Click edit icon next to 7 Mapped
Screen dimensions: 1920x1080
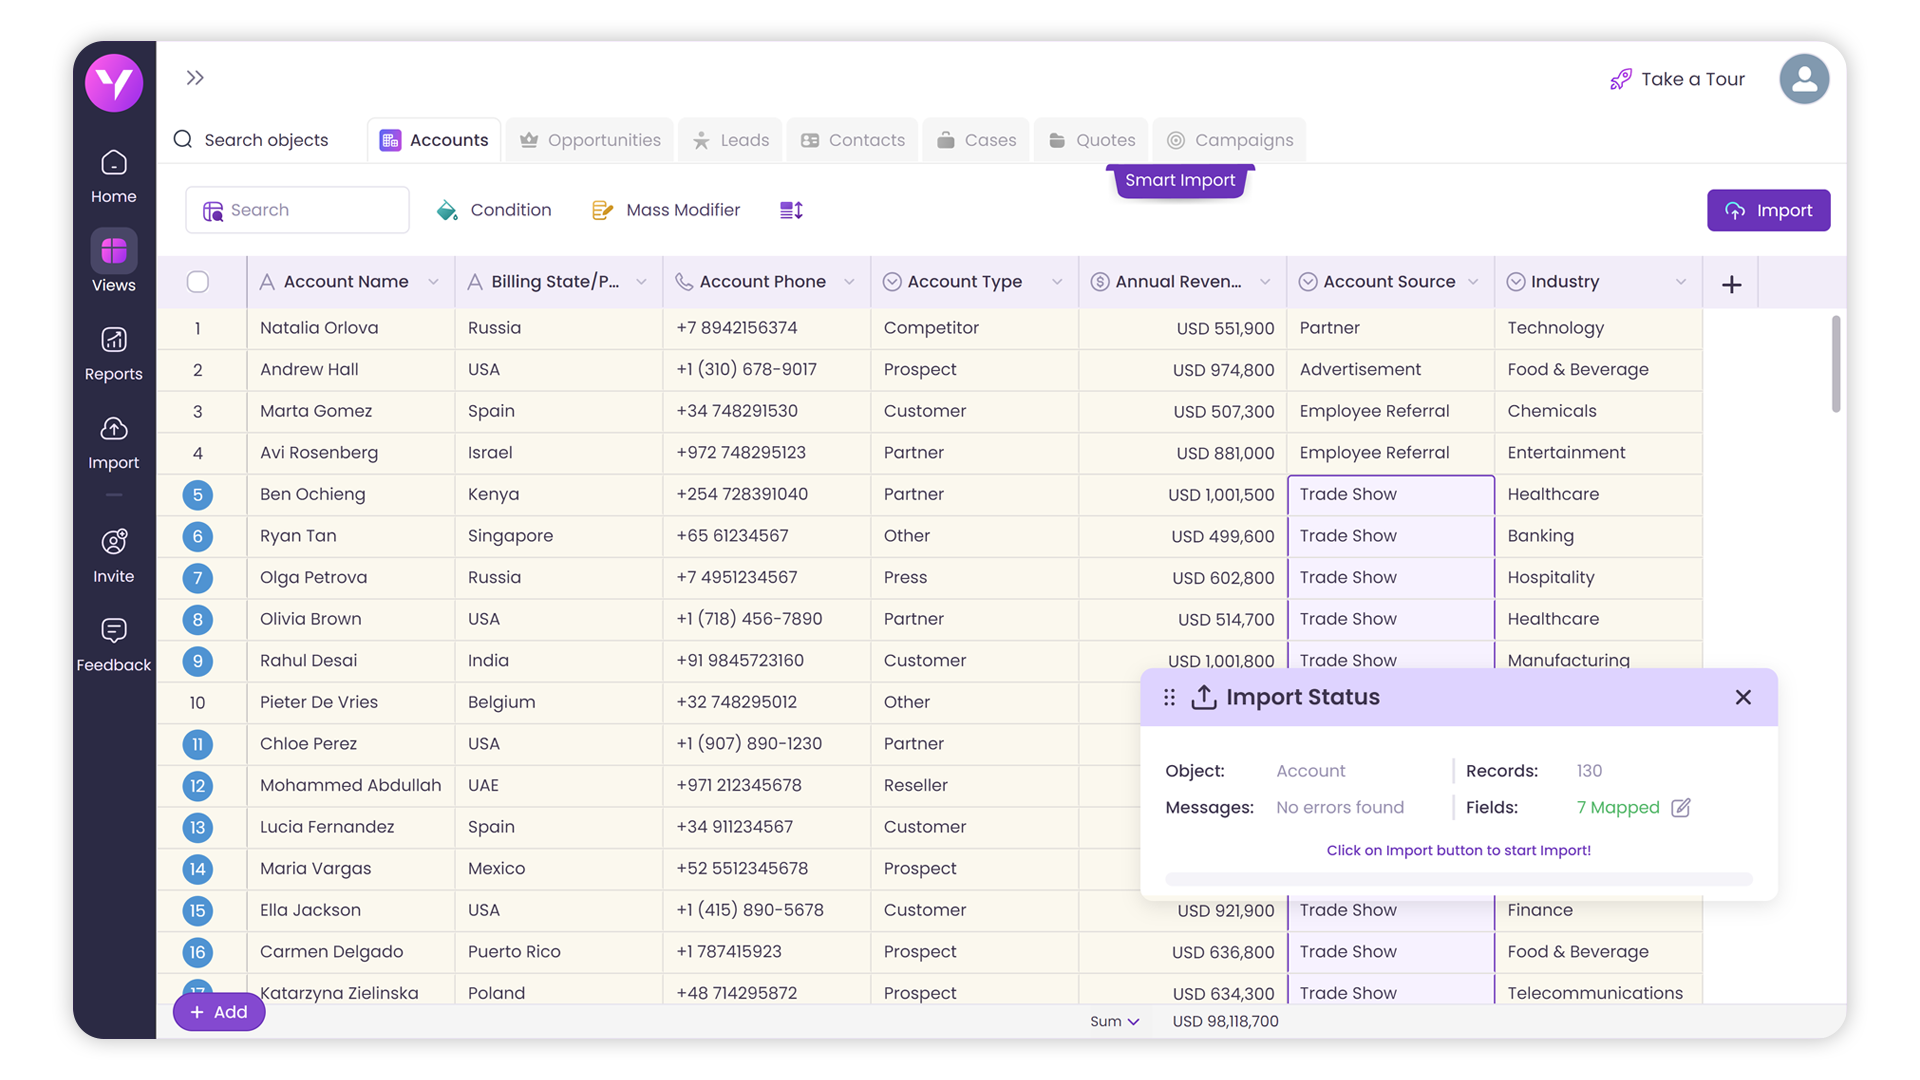tap(1681, 808)
